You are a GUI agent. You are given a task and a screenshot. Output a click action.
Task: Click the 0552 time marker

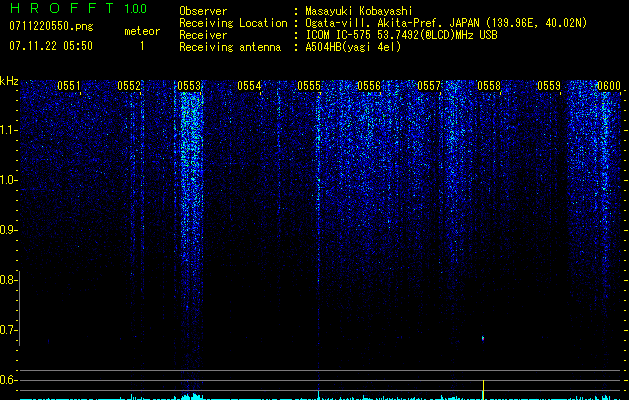(129, 86)
